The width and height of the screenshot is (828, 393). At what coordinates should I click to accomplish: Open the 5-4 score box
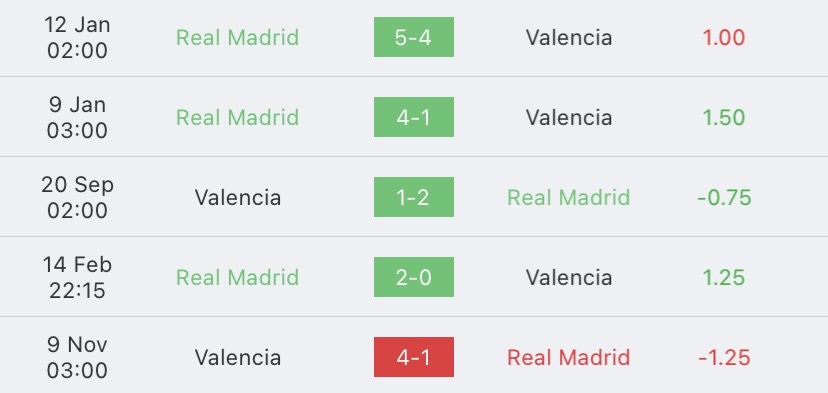click(x=413, y=37)
